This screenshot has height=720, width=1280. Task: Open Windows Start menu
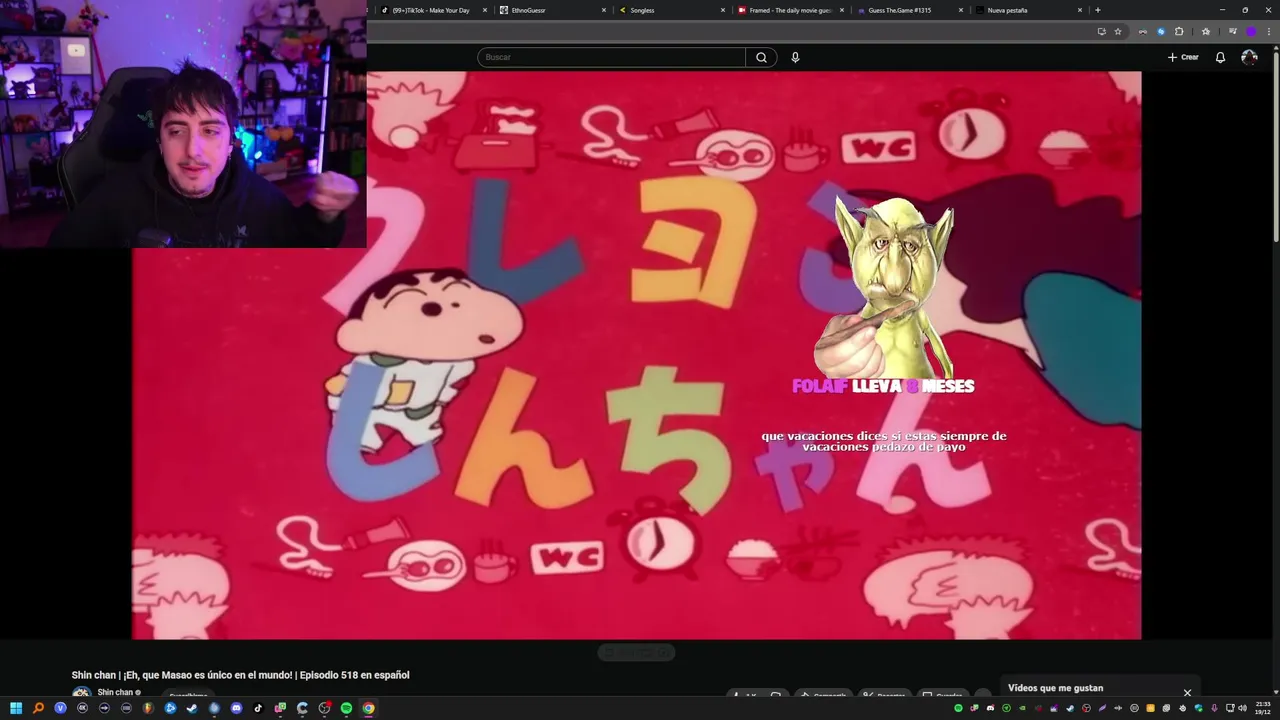click(16, 708)
